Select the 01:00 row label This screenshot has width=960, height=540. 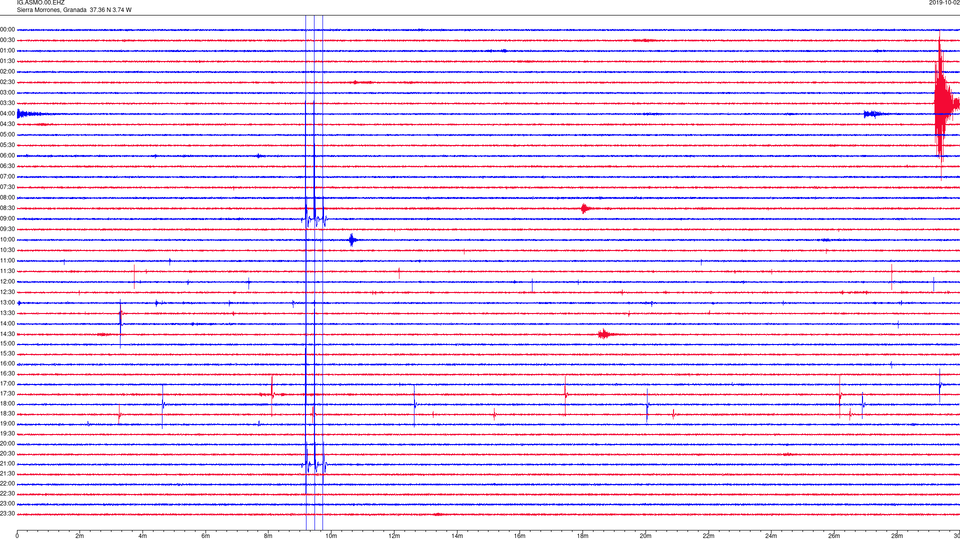point(7,51)
